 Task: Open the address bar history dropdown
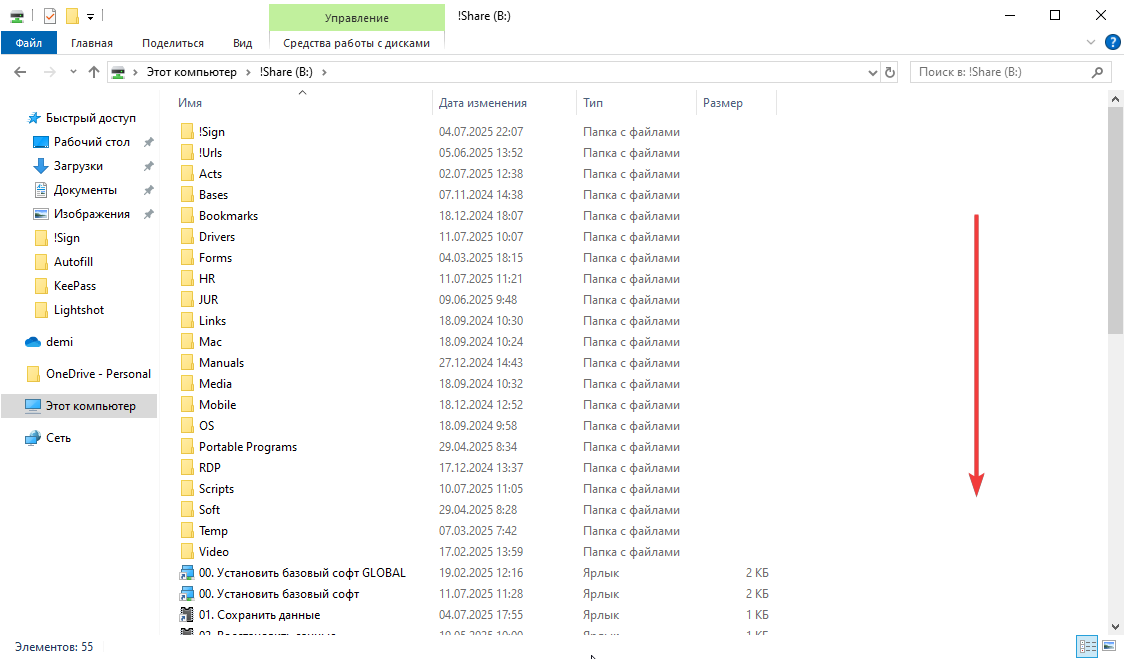[x=871, y=72]
